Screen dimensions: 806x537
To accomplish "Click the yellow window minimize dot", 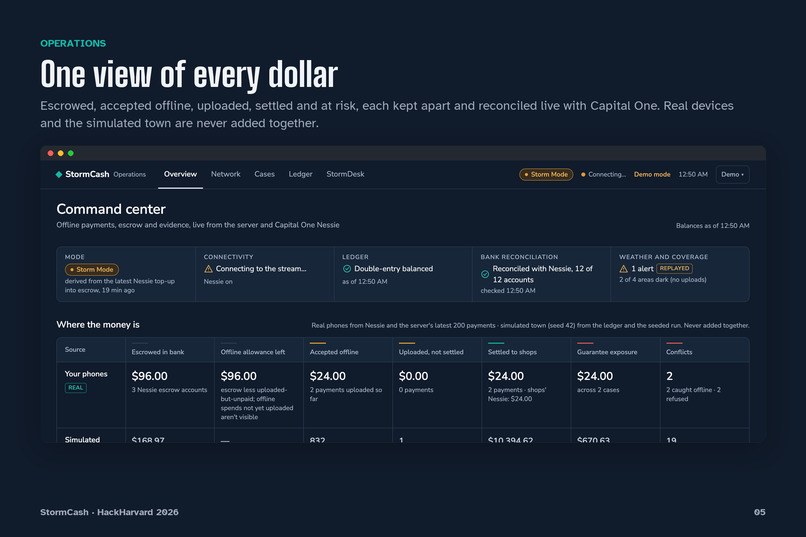I will pyautogui.click(x=61, y=153).
